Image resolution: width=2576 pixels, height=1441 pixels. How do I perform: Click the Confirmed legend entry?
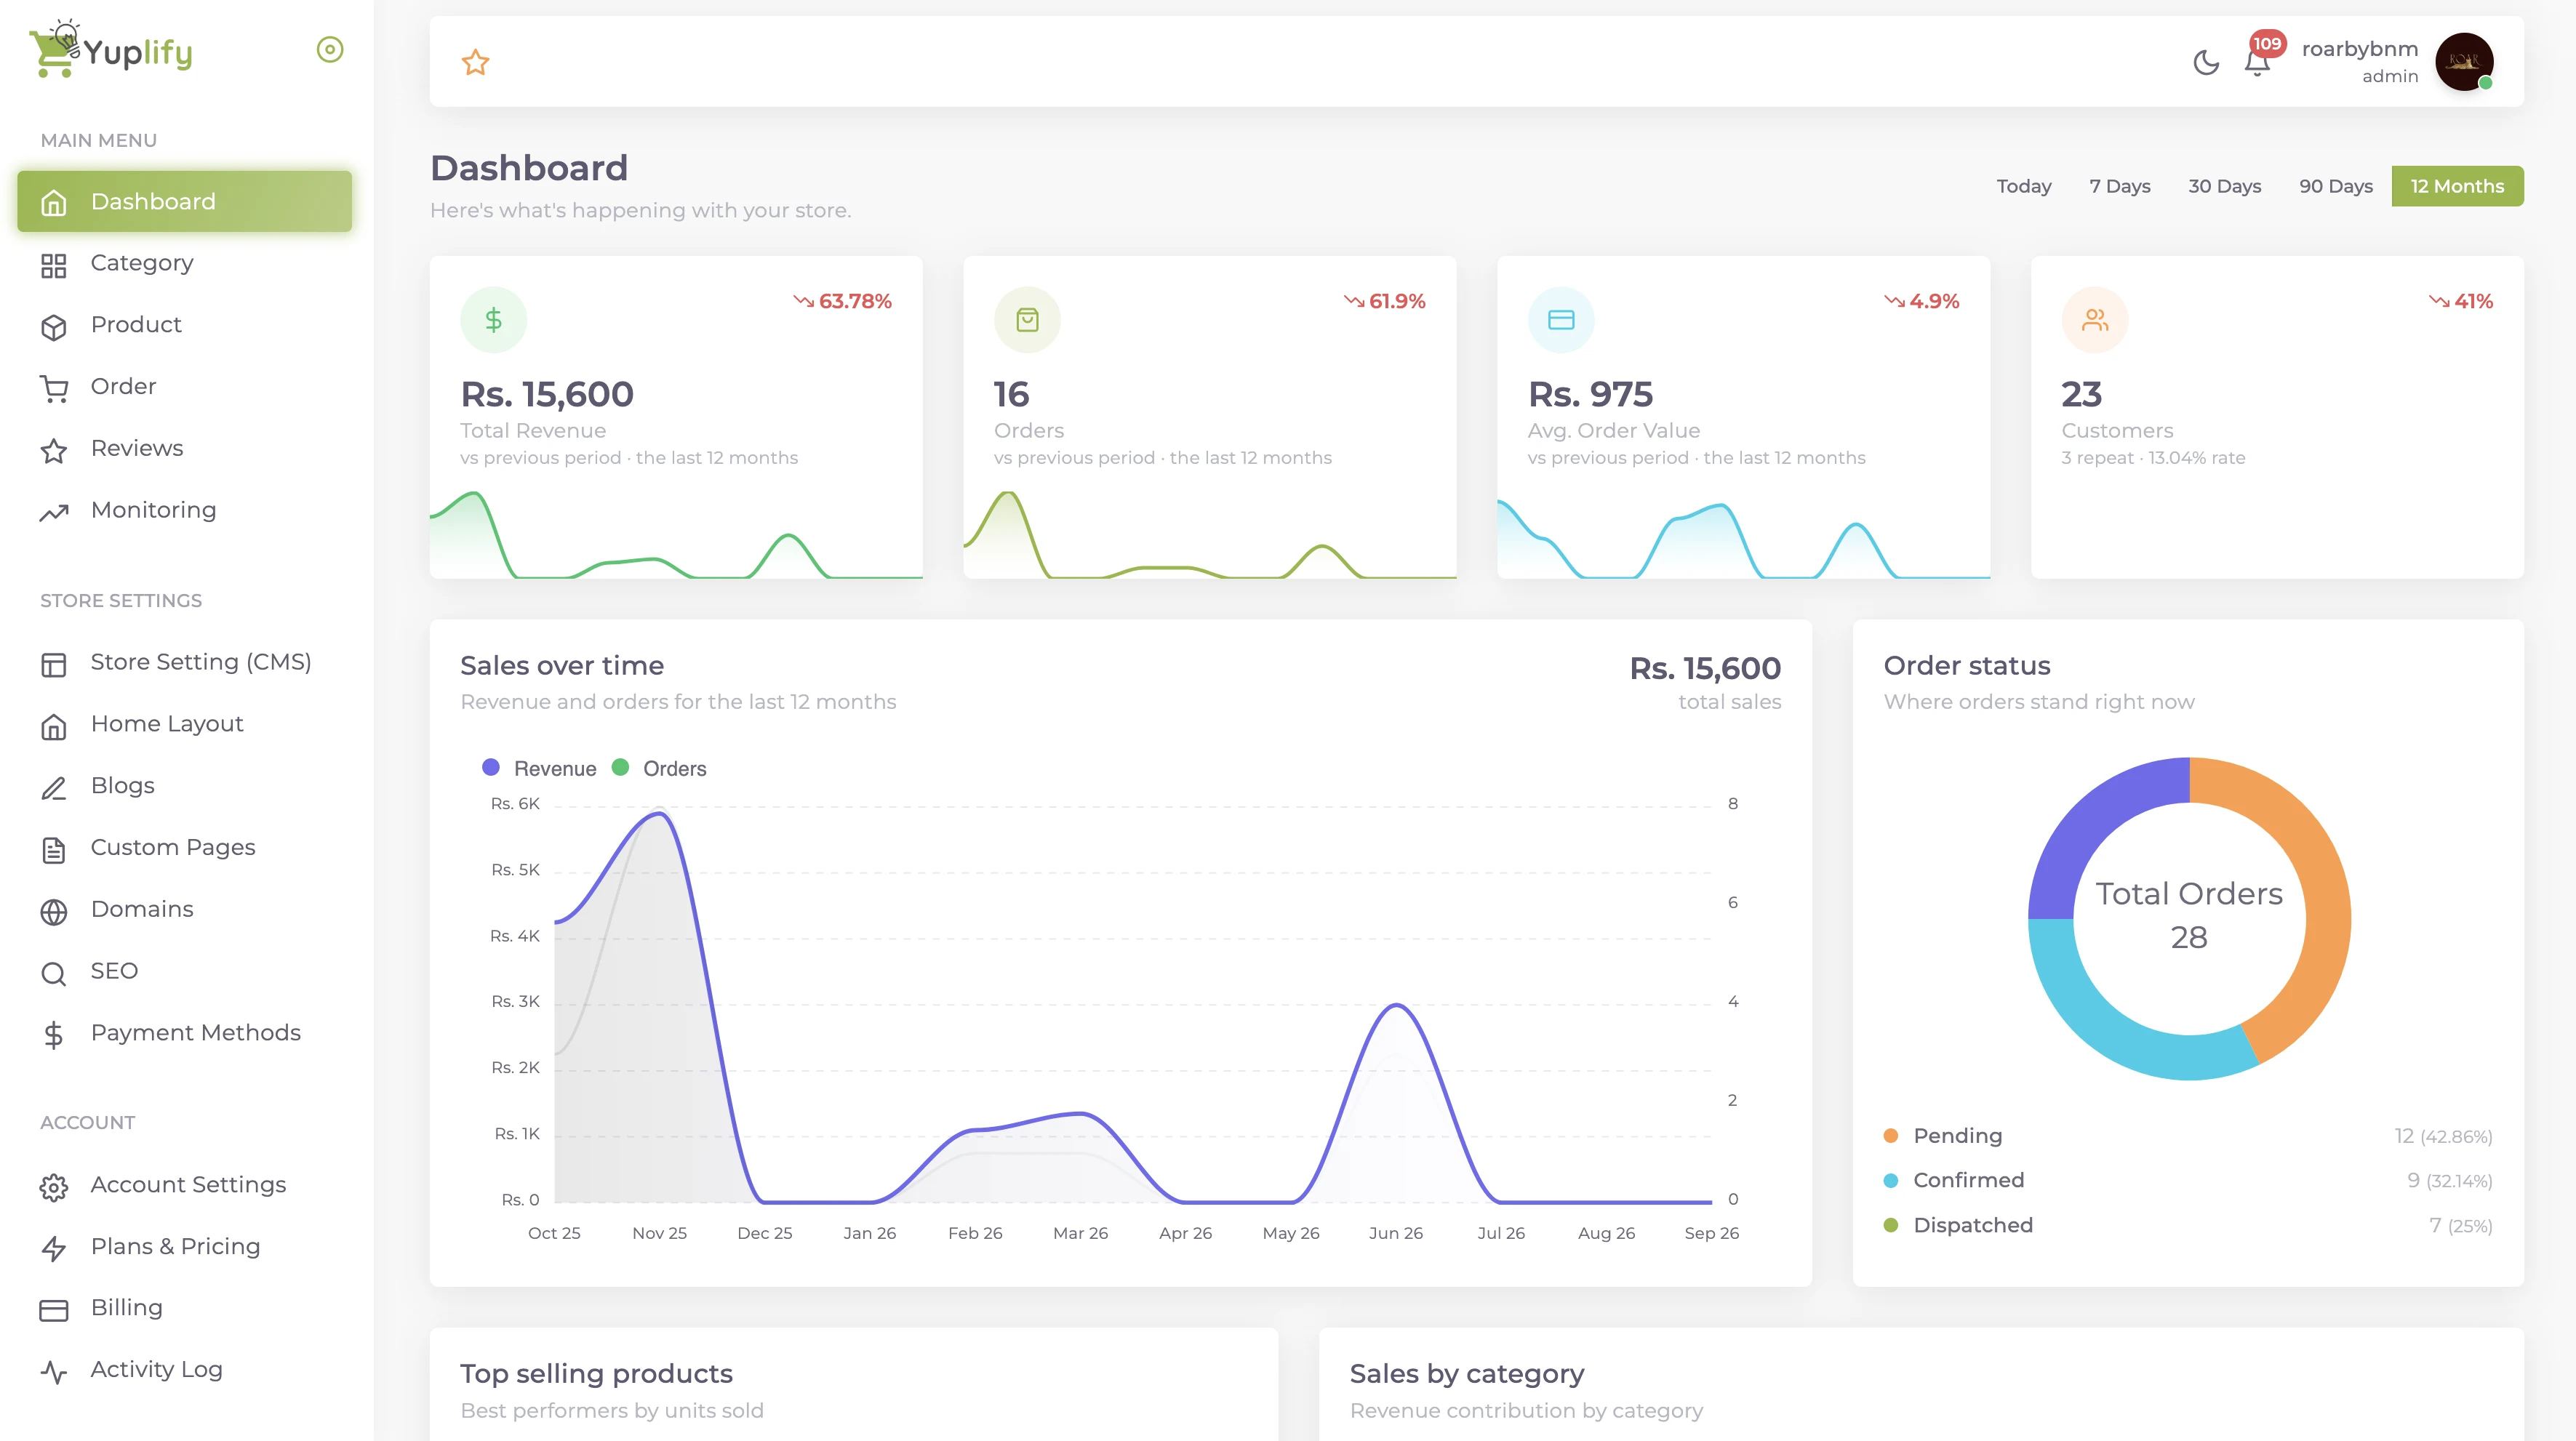1954,1180
